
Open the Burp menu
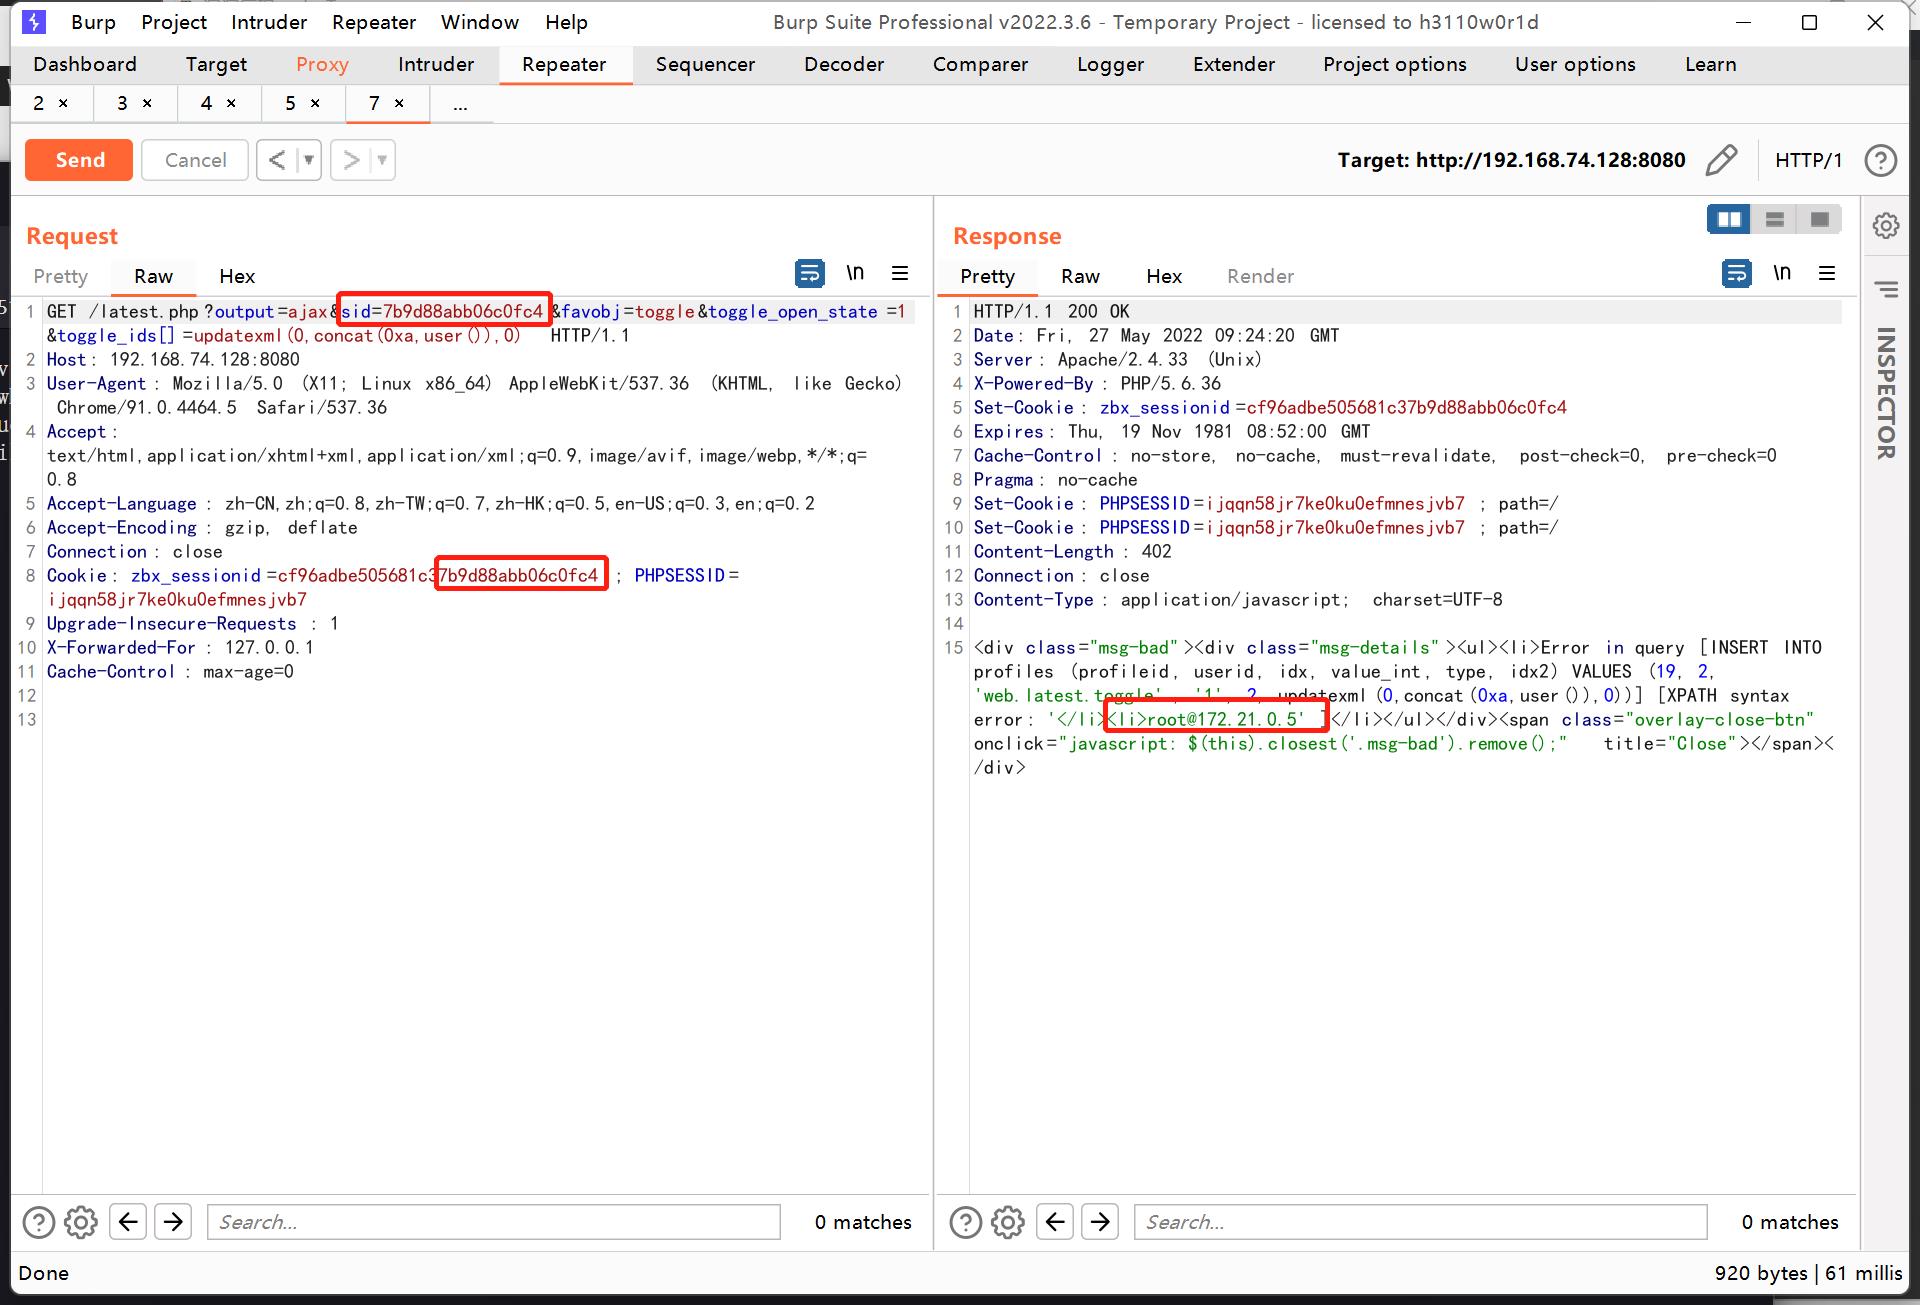coord(93,22)
